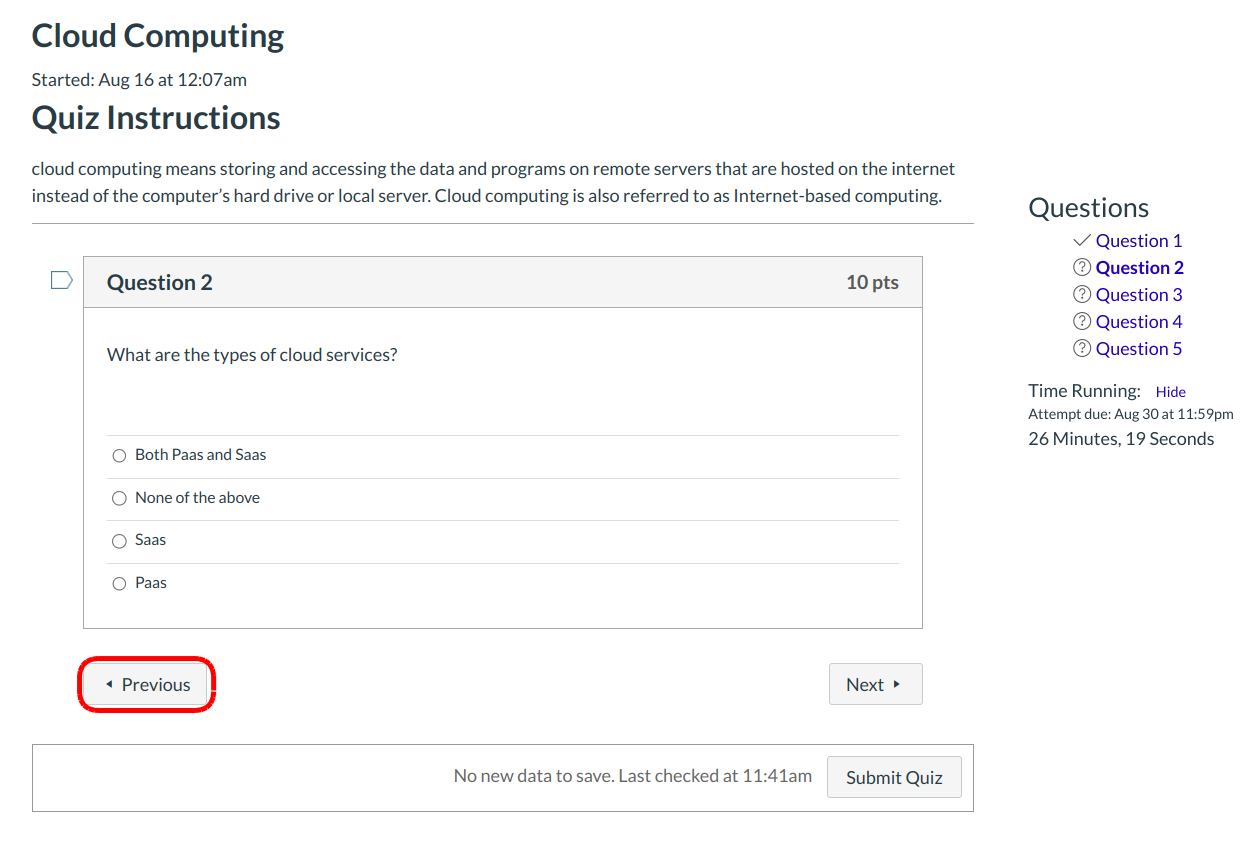Pick the "Saas" radio answer
This screenshot has width=1258, height=853.
[x=119, y=541]
